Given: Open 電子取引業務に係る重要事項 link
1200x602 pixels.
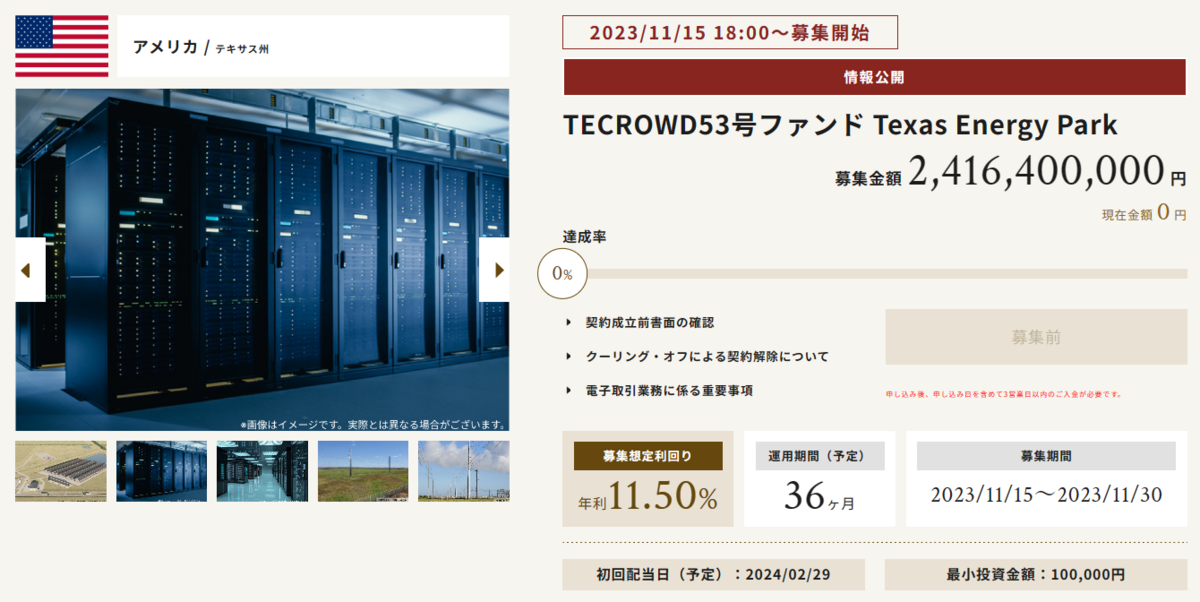Looking at the screenshot, I should [x=669, y=390].
